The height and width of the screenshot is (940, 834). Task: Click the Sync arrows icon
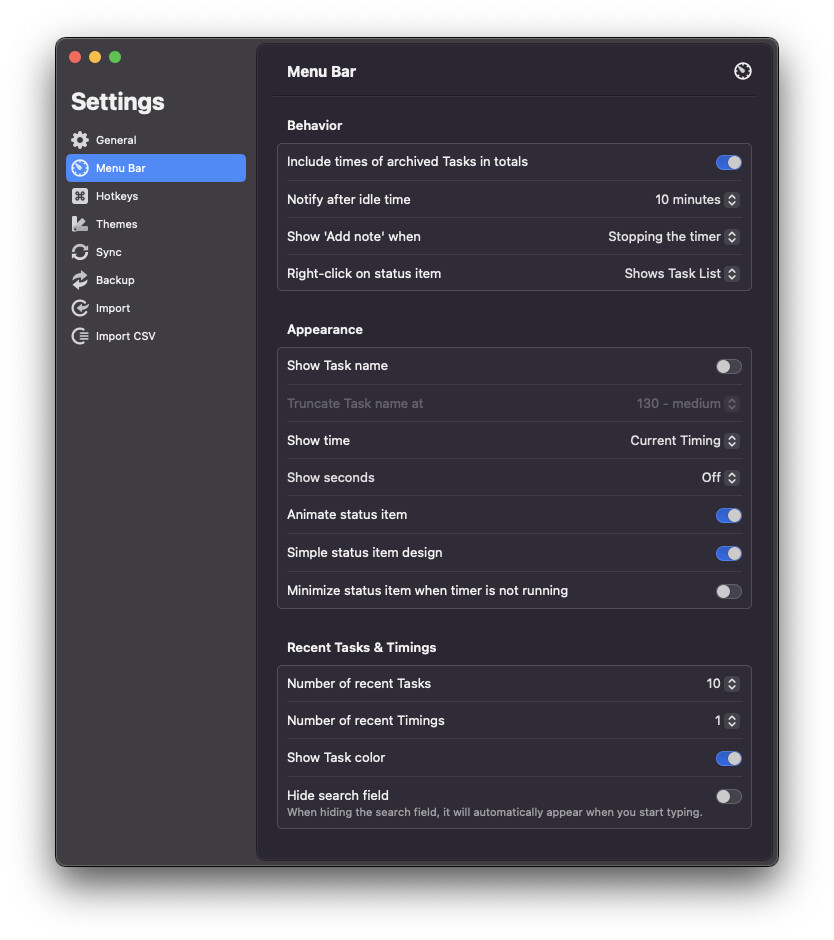(80, 252)
